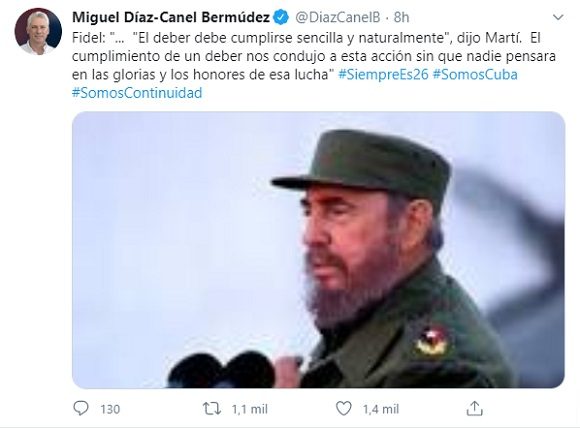Like the tweet with the heart icon
The image size is (580, 428).
[343, 408]
